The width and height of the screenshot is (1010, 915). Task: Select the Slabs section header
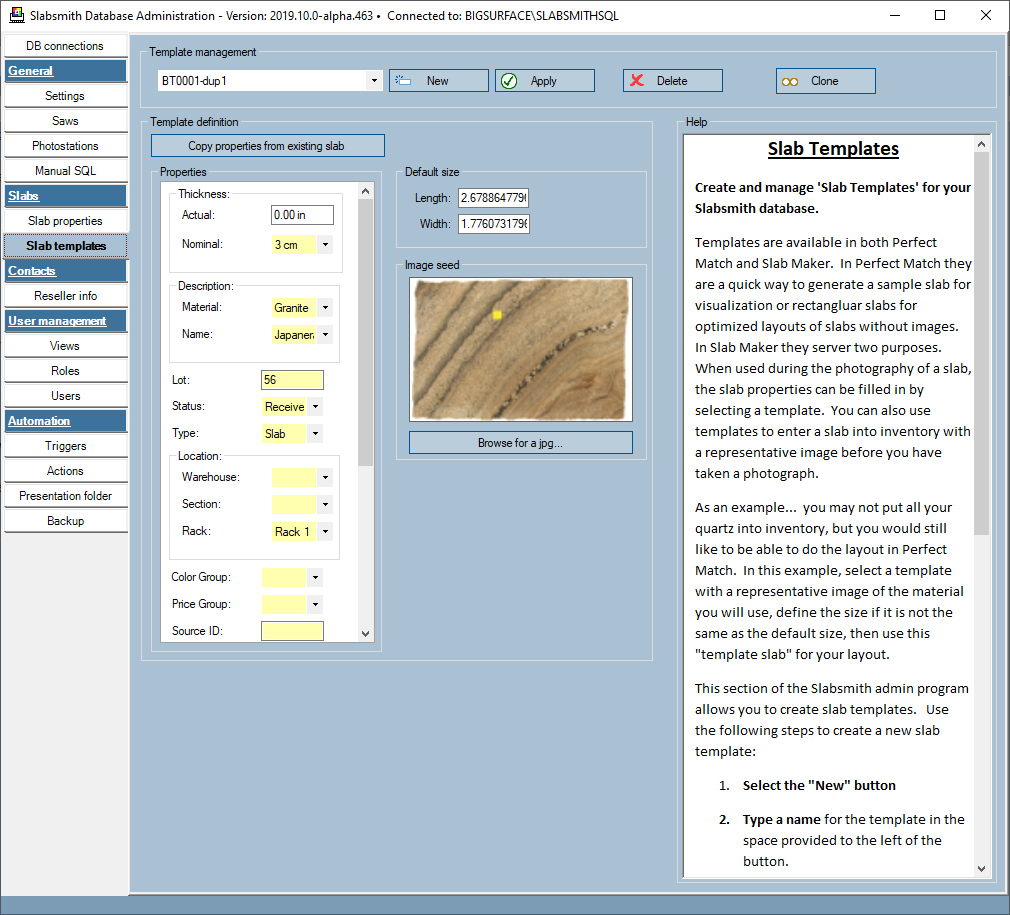click(65, 196)
